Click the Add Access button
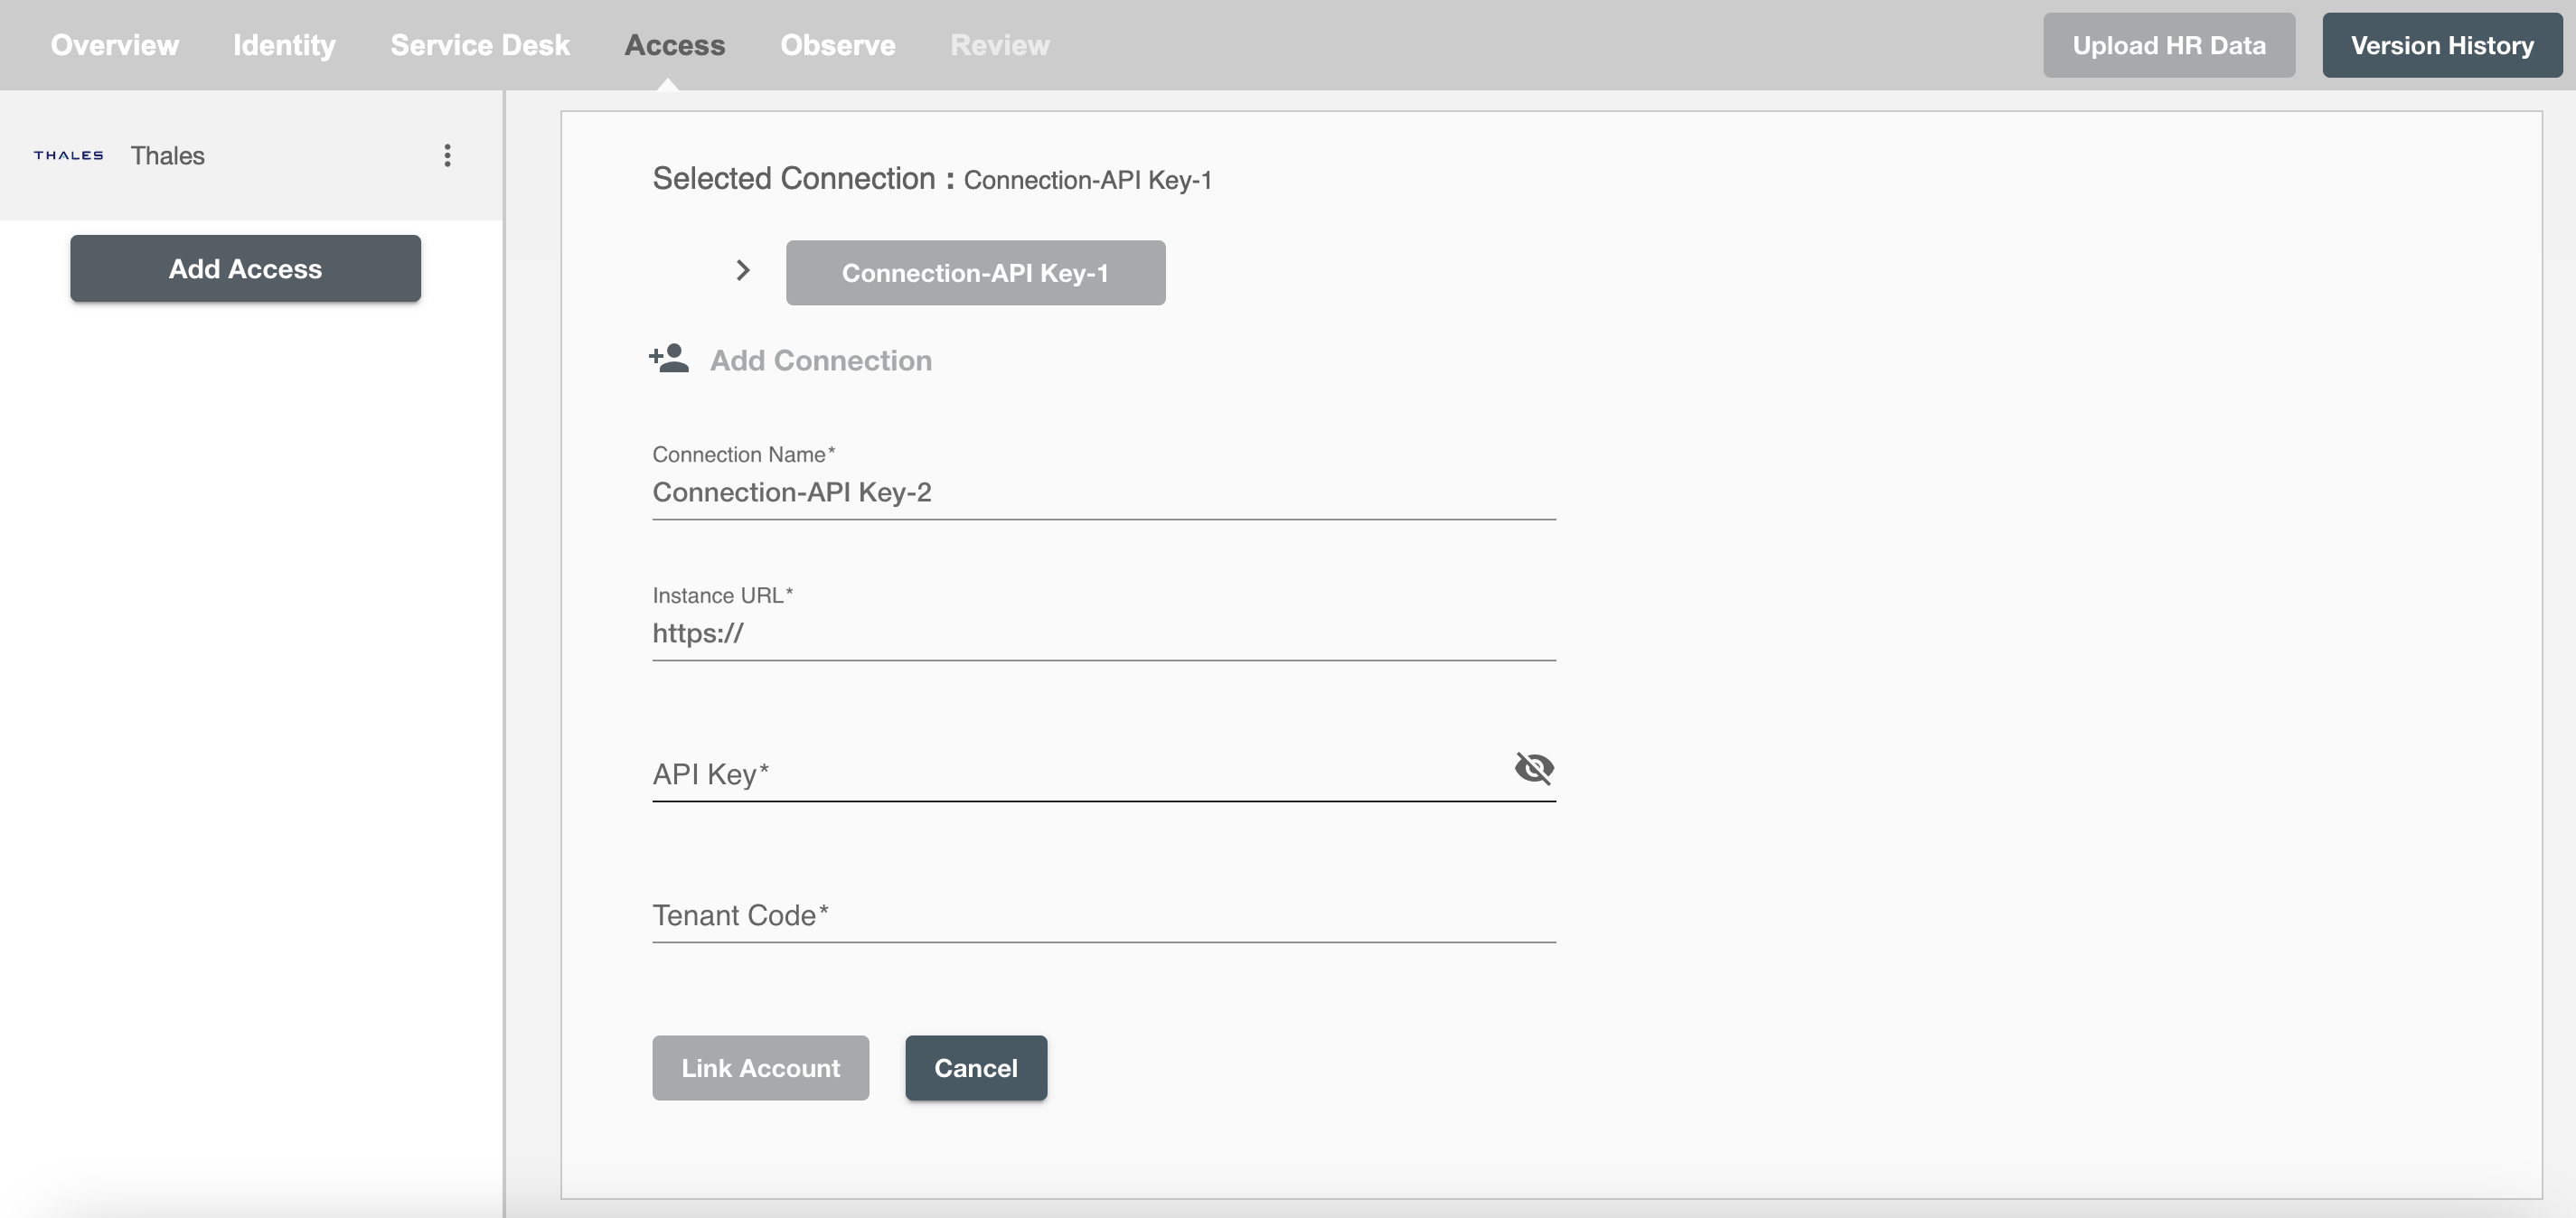Screen dimensions: 2576x1218 tap(245, 264)
